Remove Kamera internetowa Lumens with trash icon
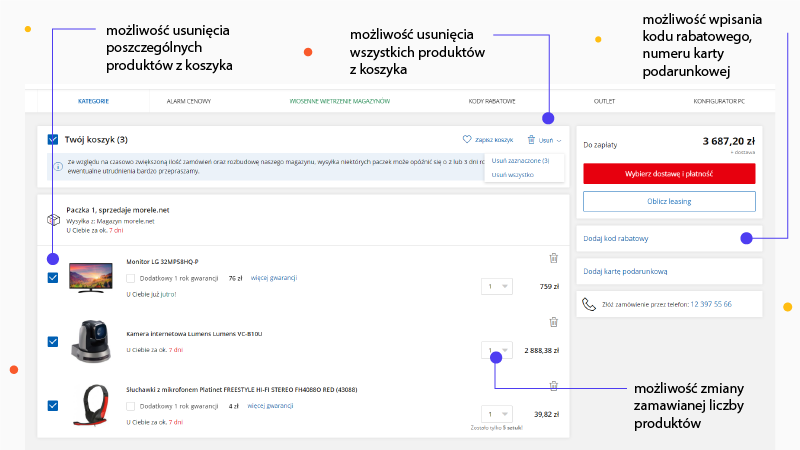 coord(553,322)
